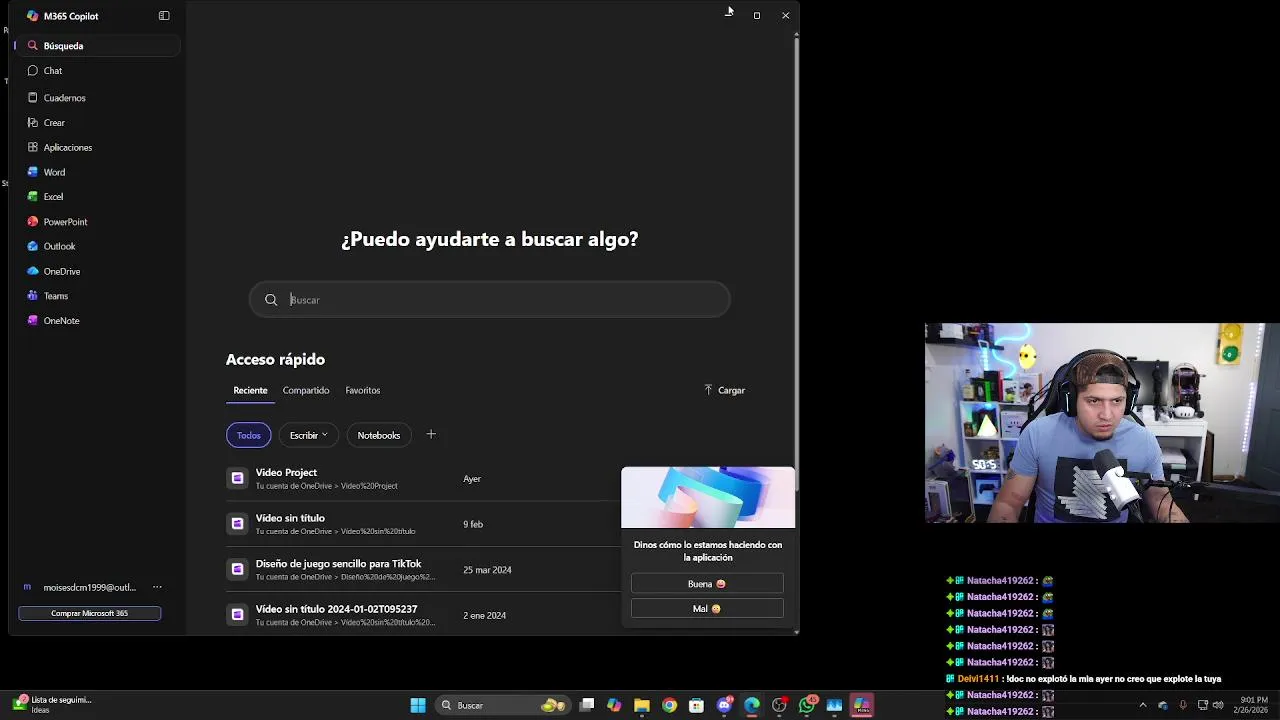The height and width of the screenshot is (720, 1280).
Task: Click file icon beside Video Project
Action: [237, 479]
